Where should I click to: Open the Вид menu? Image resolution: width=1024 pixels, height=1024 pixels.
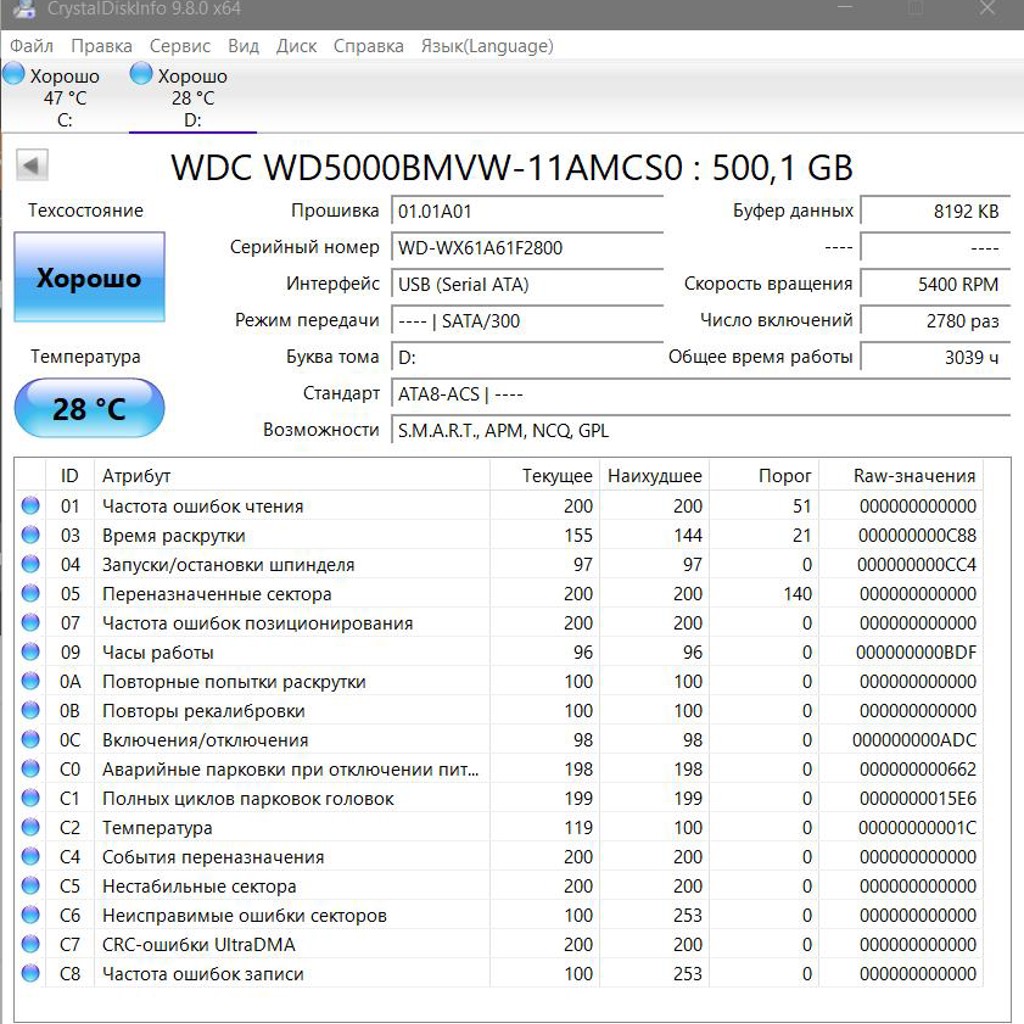[243, 46]
